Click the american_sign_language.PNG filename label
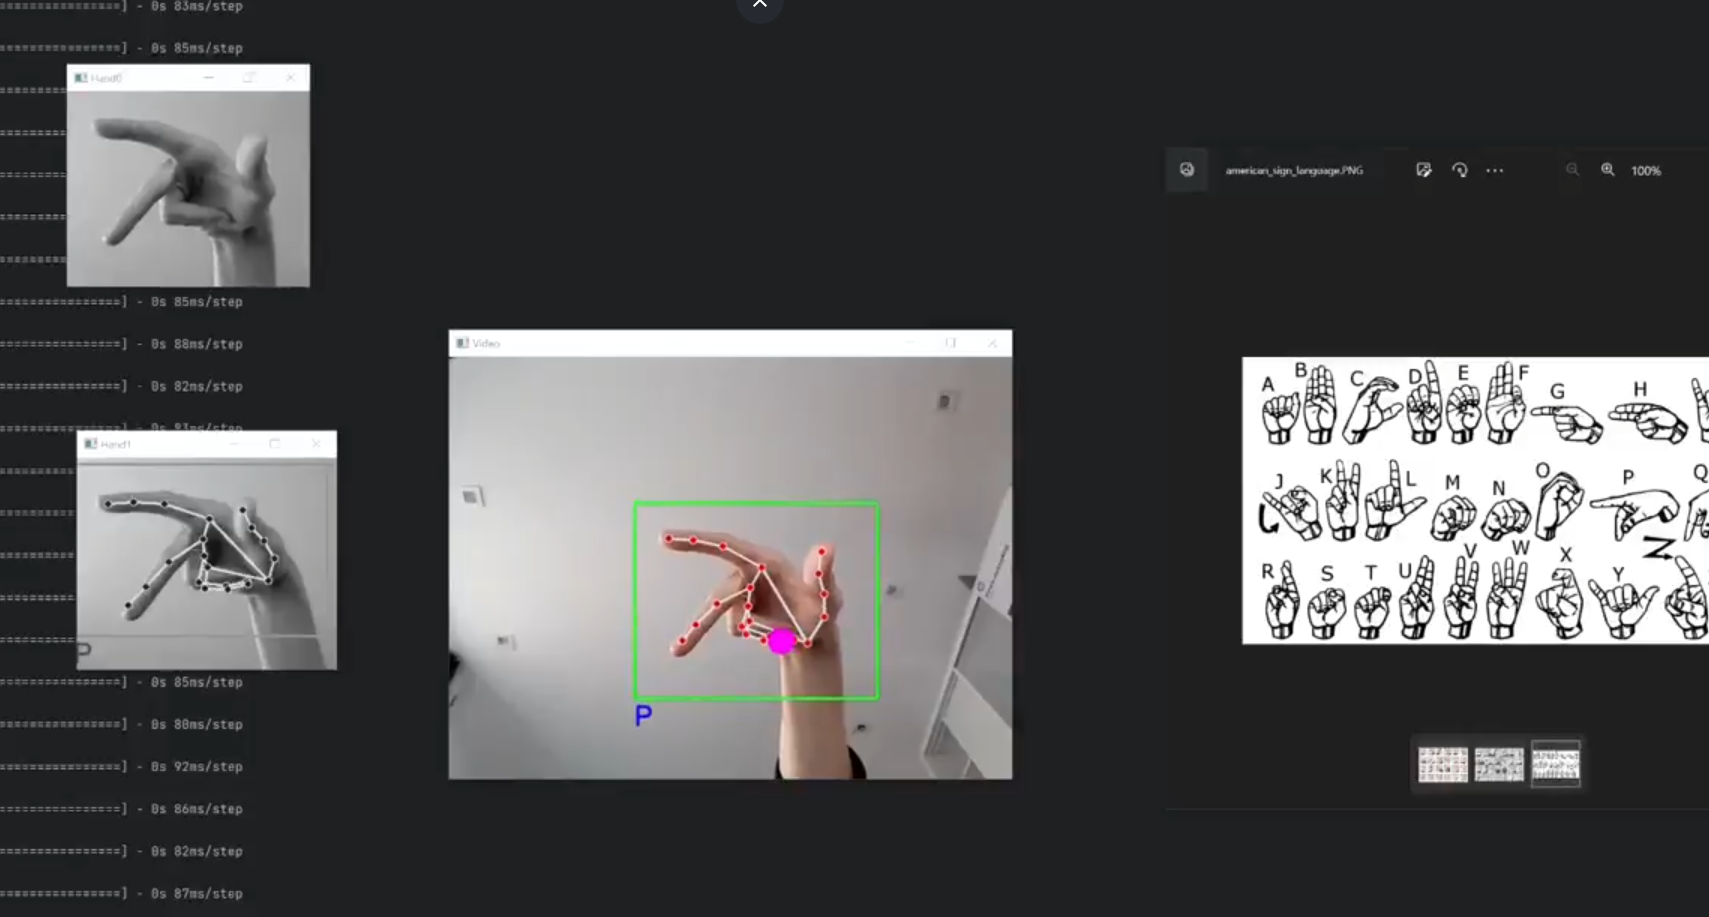This screenshot has height=917, width=1709. click(x=1295, y=170)
